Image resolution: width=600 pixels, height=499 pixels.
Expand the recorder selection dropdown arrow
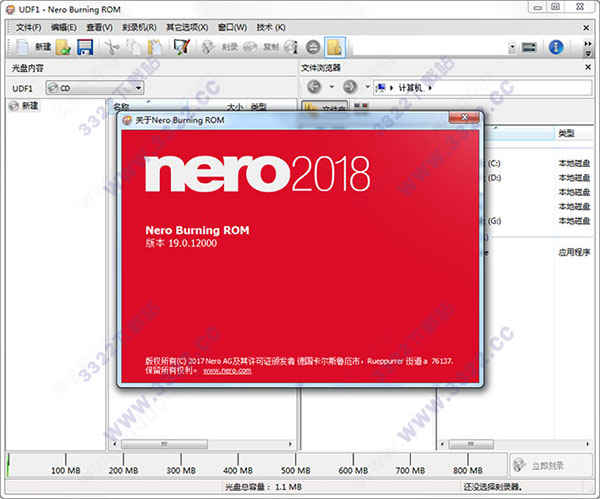pos(512,48)
